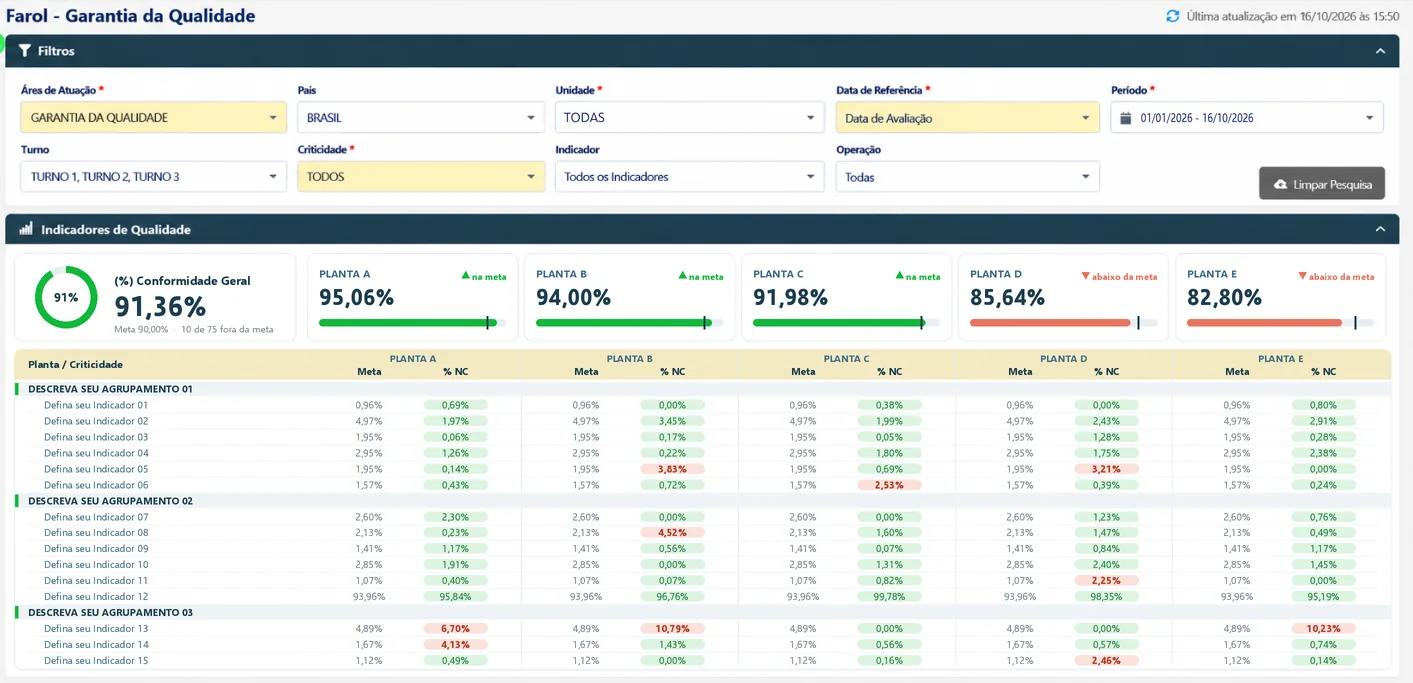Image resolution: width=1413 pixels, height=683 pixels.
Task: Select the DESCREVA SEU AGRUPAMENTO 02 group row
Action: pos(702,501)
